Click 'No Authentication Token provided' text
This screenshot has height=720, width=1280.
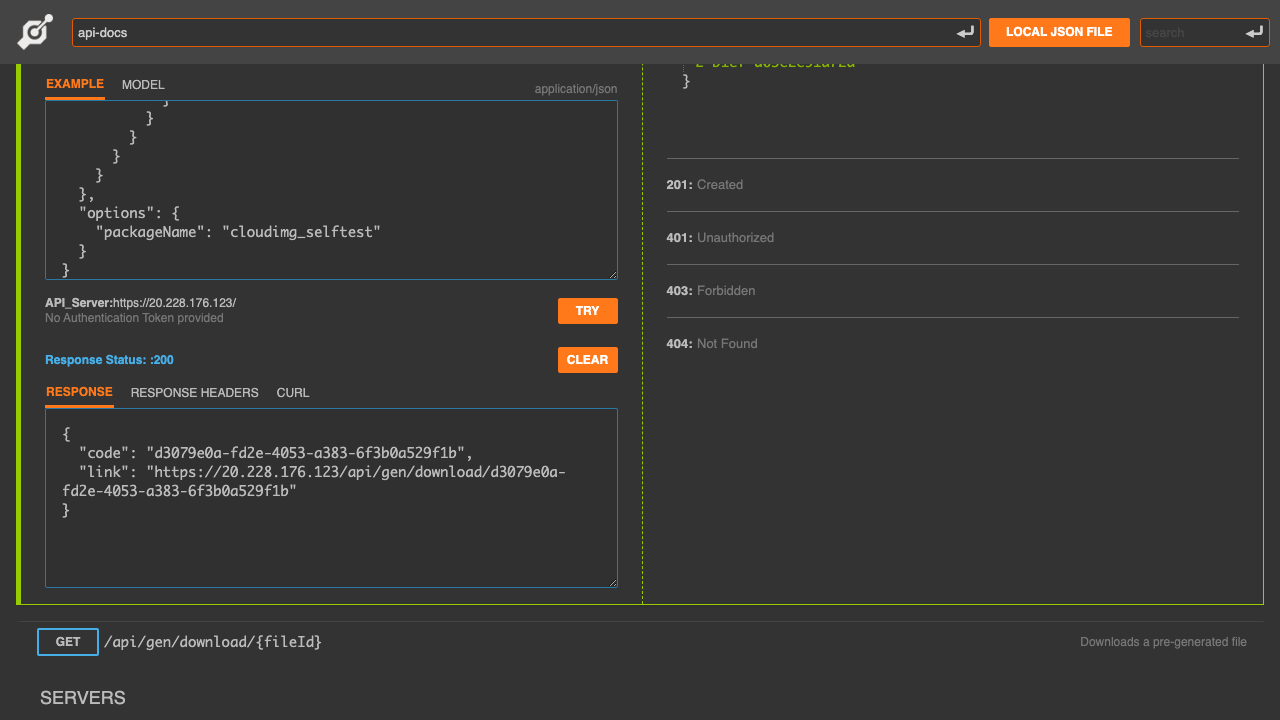(134, 318)
